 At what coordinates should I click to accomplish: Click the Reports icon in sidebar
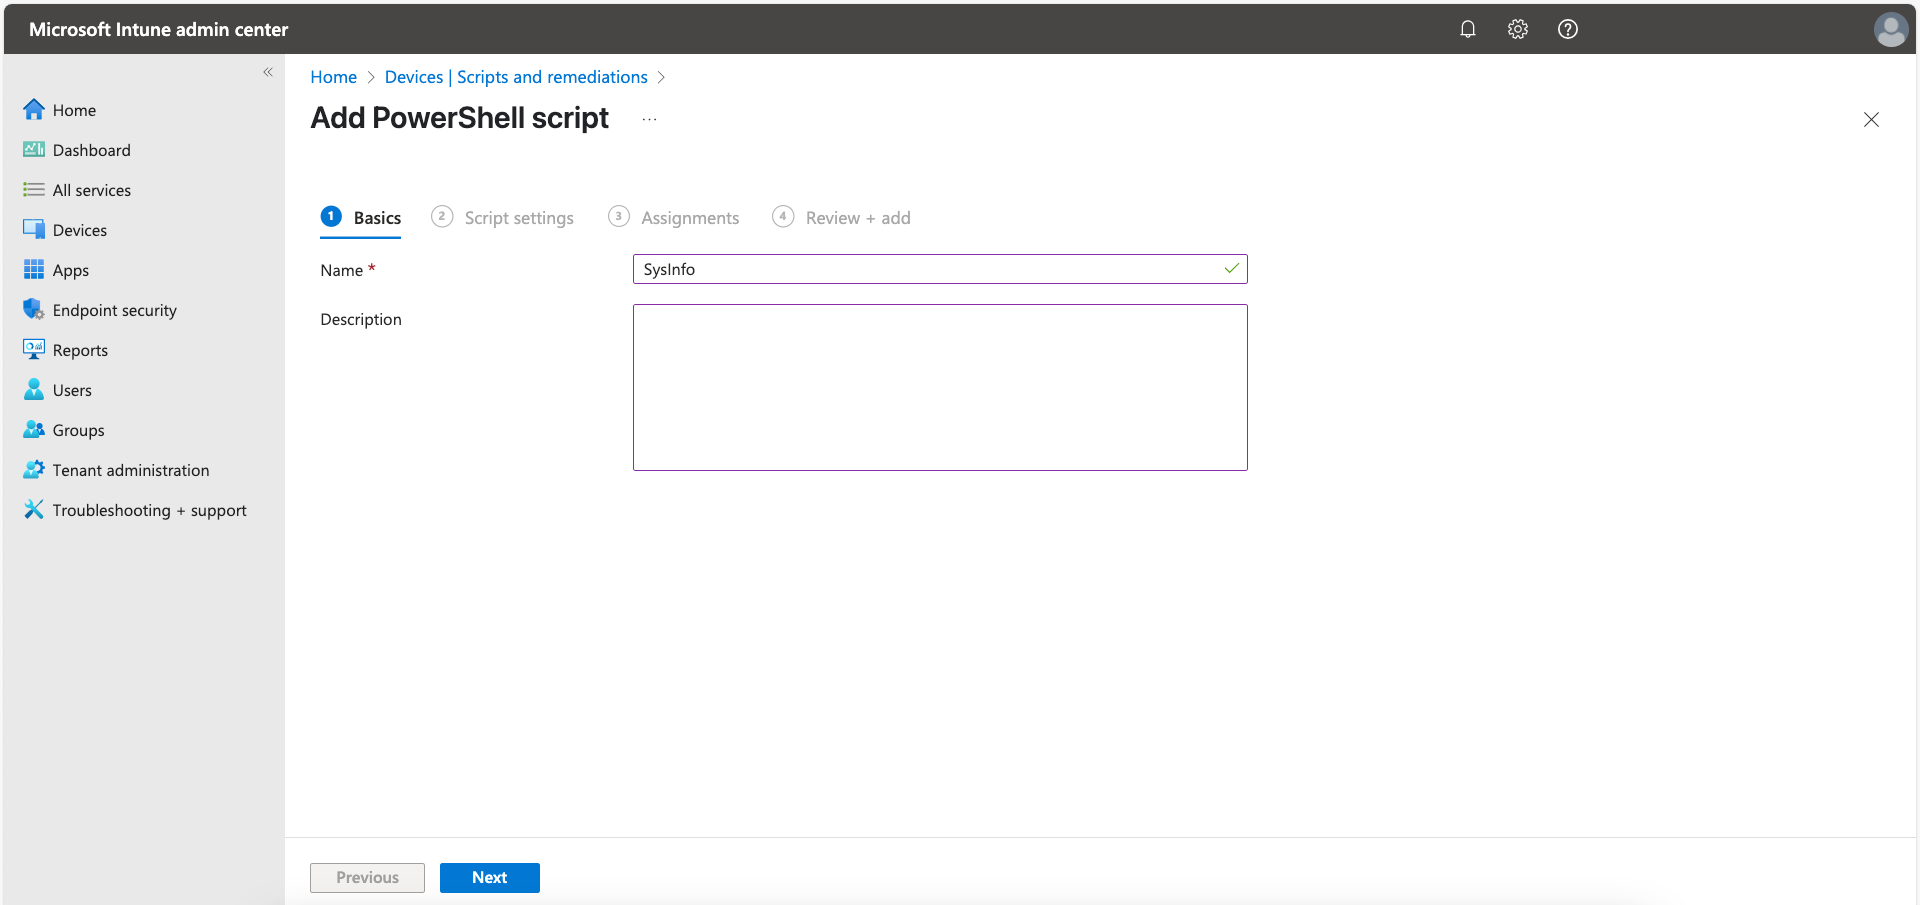coord(34,349)
